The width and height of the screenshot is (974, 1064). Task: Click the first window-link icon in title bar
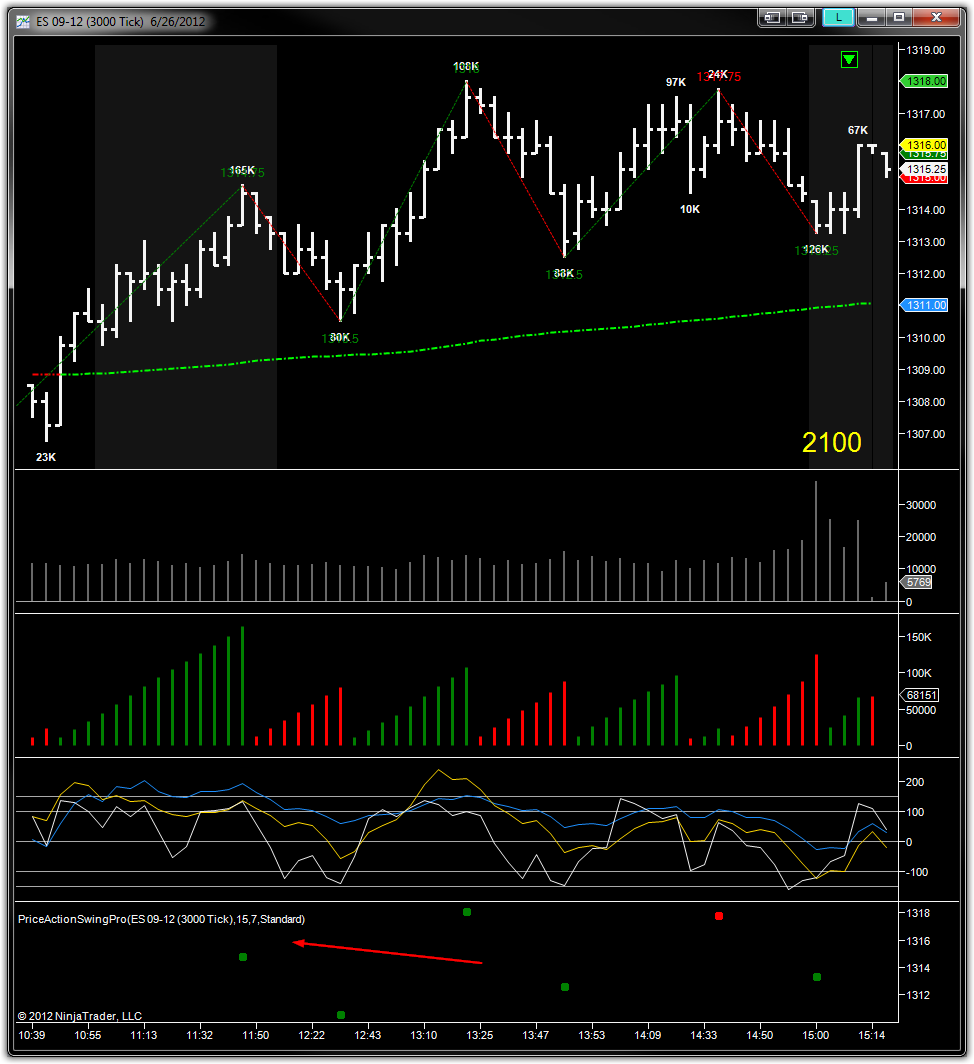tap(772, 18)
